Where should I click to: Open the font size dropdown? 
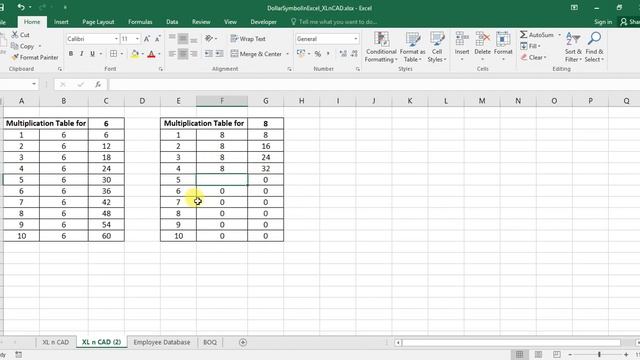point(137,39)
